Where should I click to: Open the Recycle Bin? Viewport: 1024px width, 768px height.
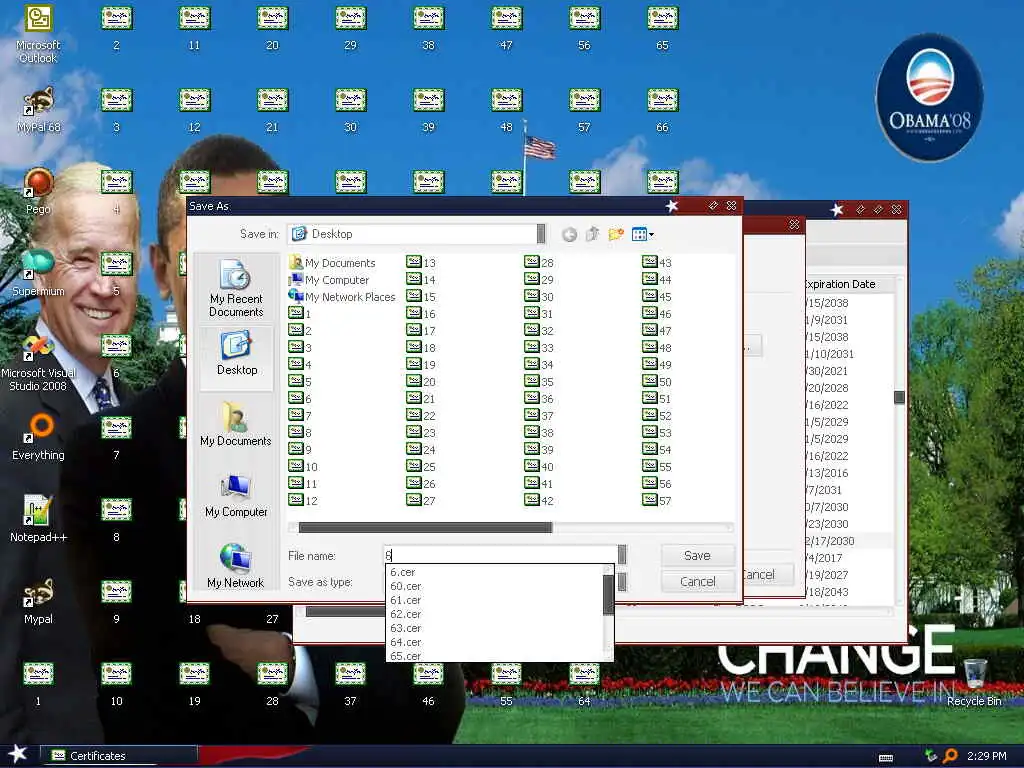[974, 682]
